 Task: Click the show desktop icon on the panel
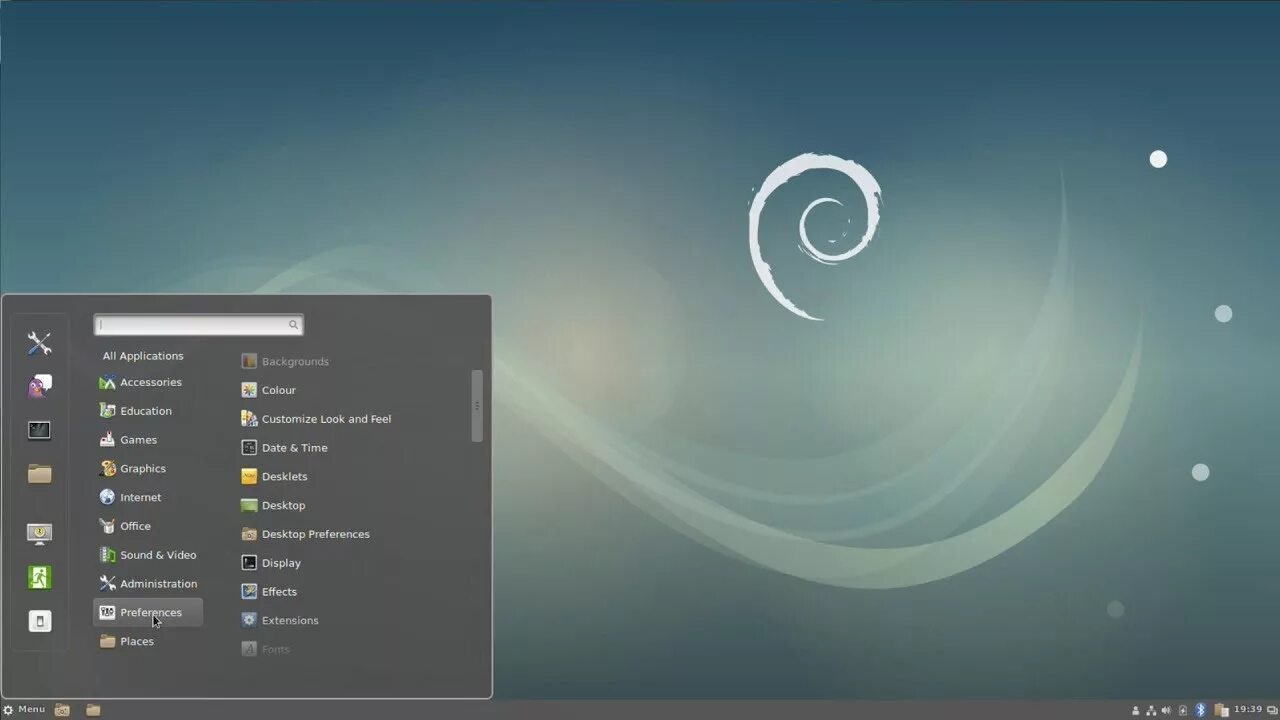coord(62,710)
